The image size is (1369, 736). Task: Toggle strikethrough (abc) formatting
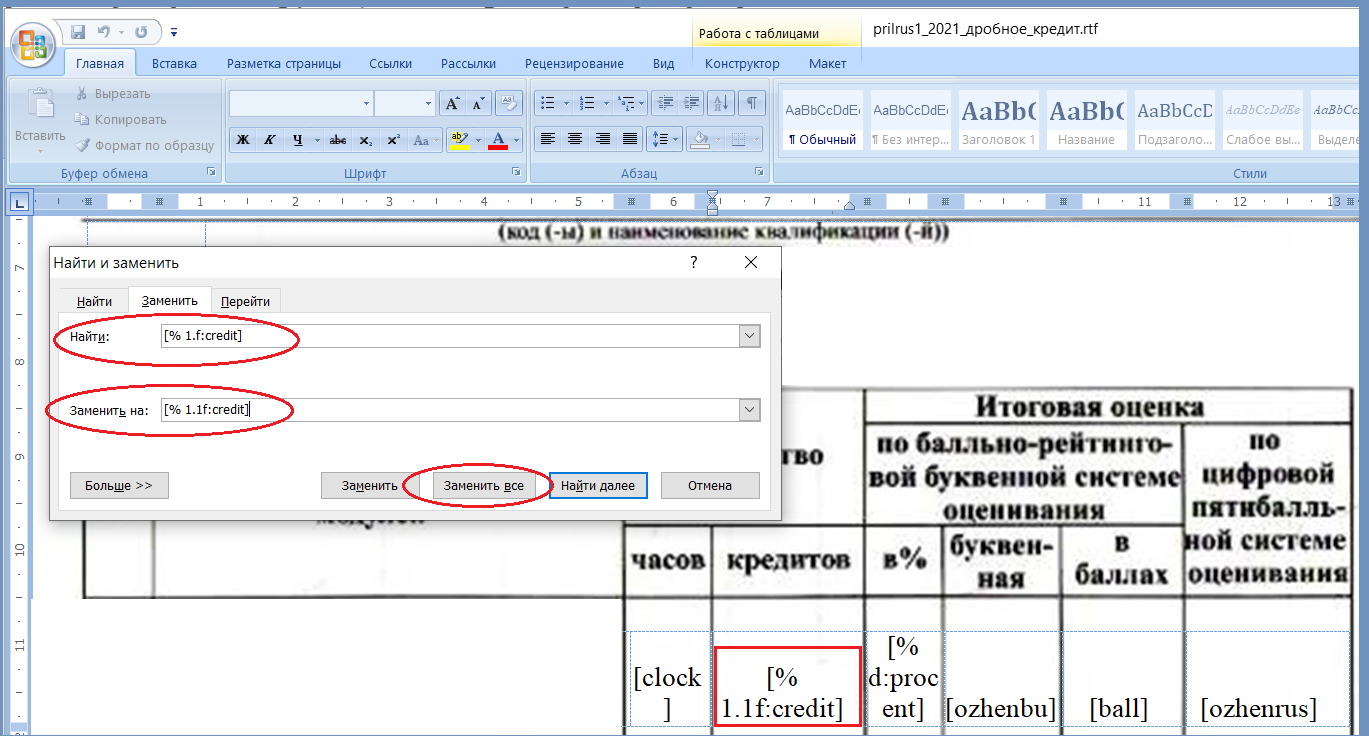[x=338, y=140]
